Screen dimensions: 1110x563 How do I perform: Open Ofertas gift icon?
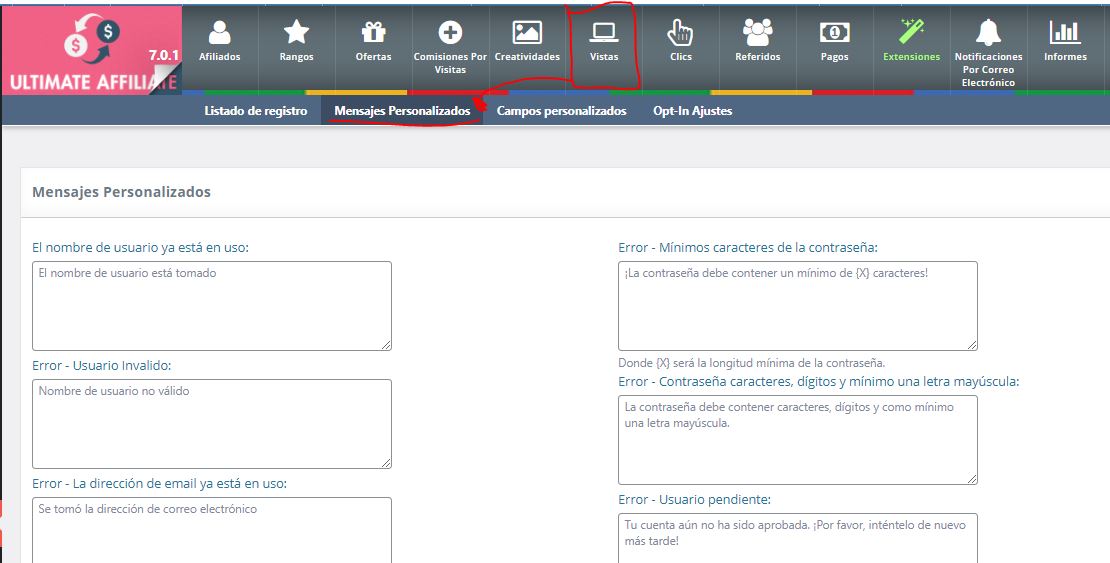pos(373,33)
